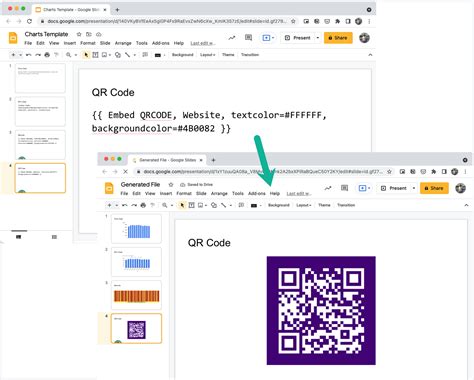Open new slide dropdown arrow in Charts Template toolbar
Image resolution: width=474 pixels, height=380 pixels.
20,55
